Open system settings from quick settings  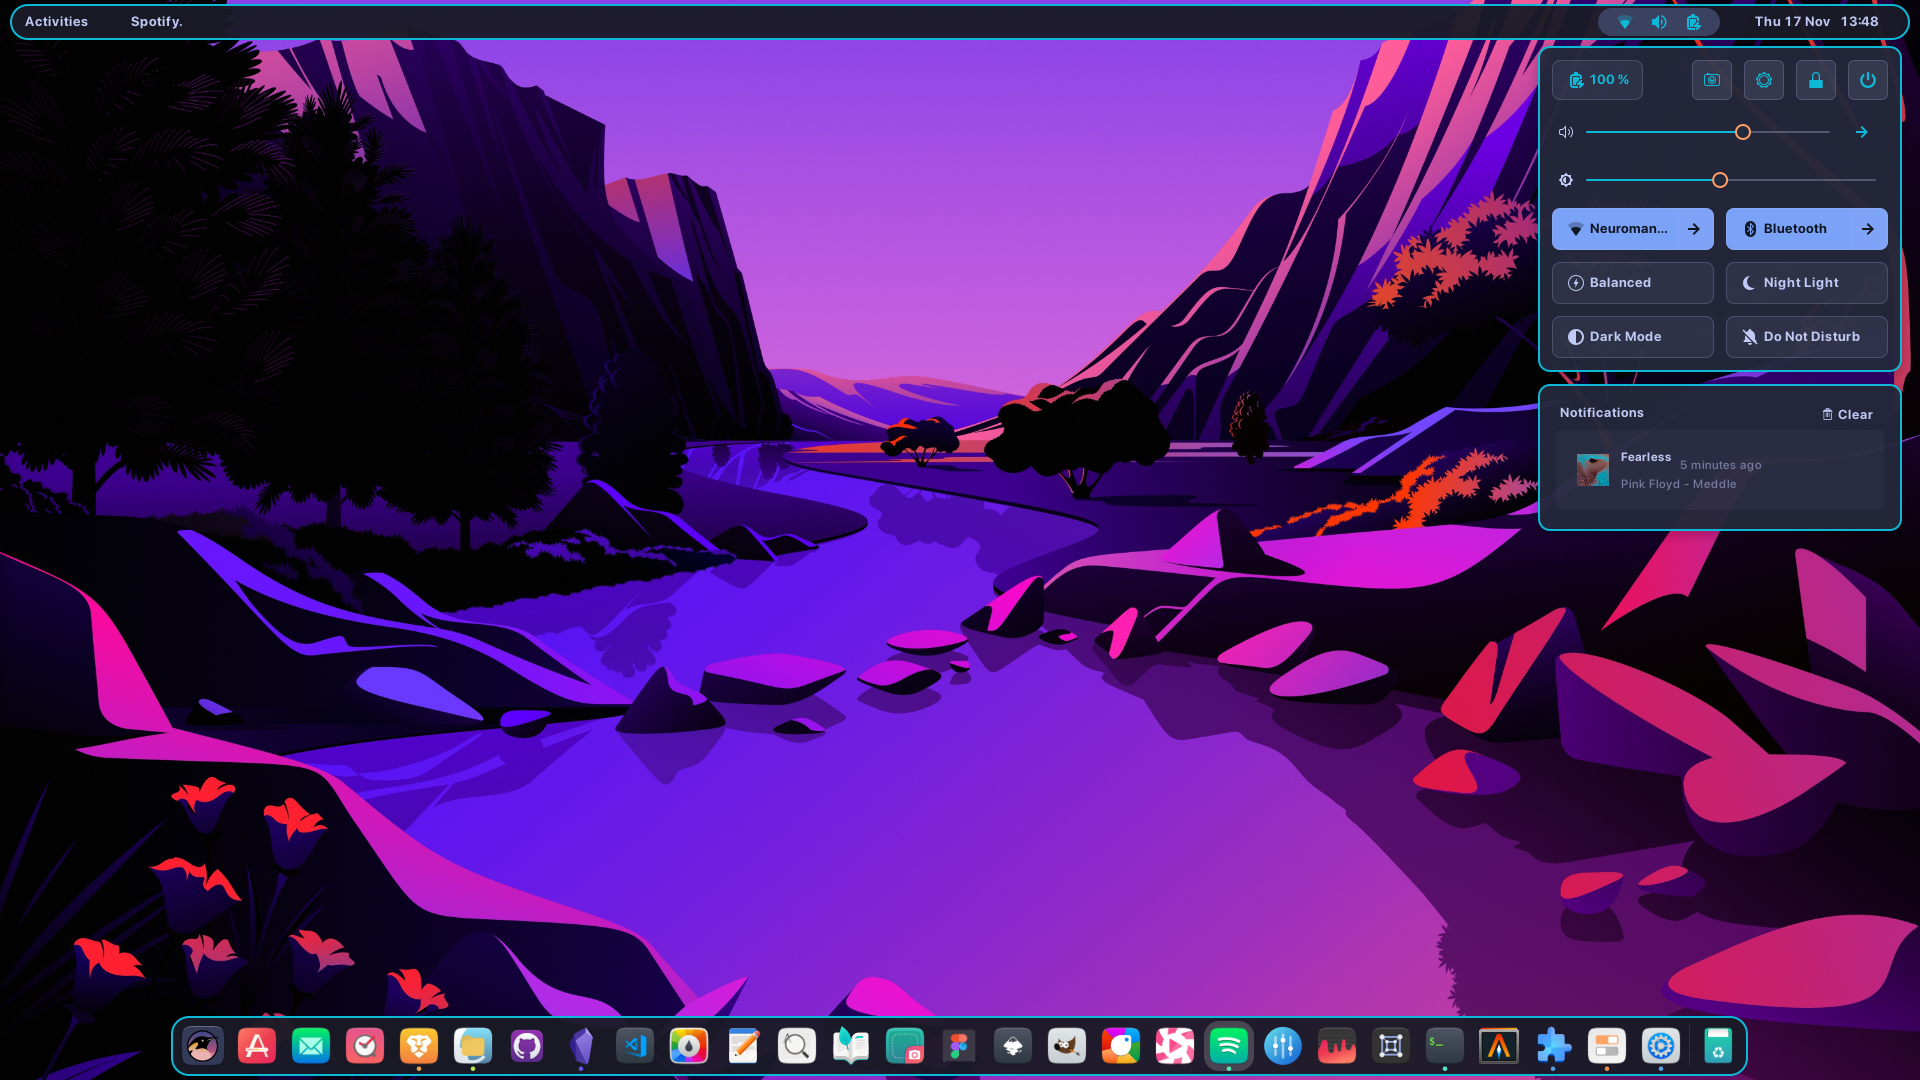pyautogui.click(x=1764, y=80)
